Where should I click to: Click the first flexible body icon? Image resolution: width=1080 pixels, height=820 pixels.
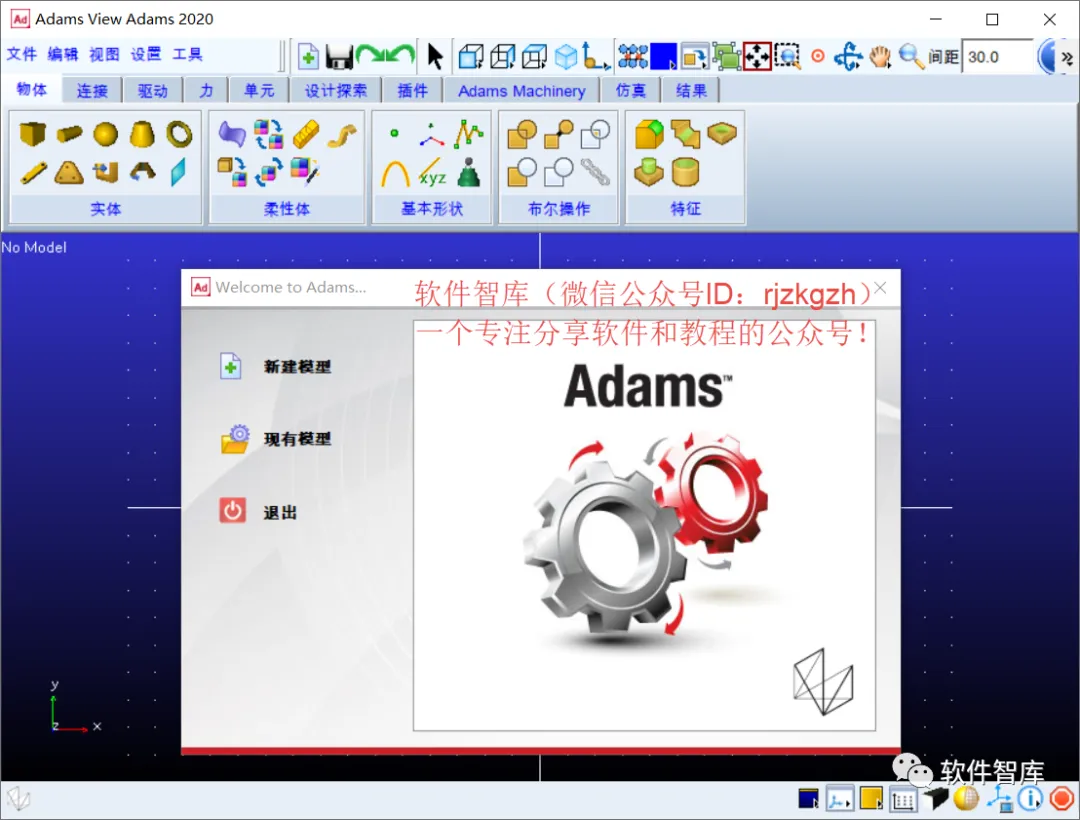(x=232, y=134)
